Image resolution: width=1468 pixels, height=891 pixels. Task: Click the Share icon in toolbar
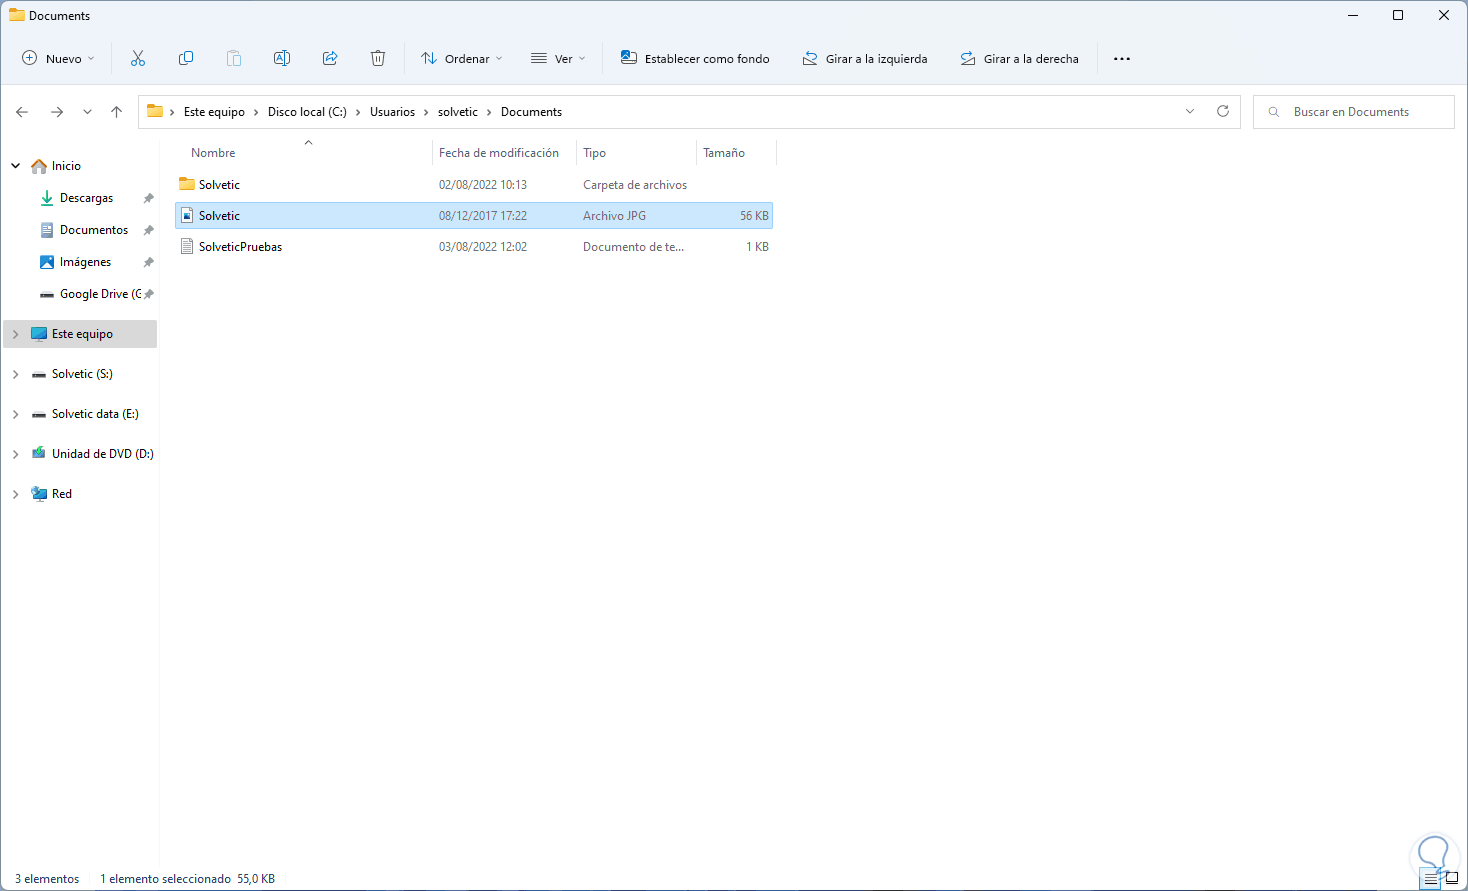pyautogui.click(x=330, y=59)
